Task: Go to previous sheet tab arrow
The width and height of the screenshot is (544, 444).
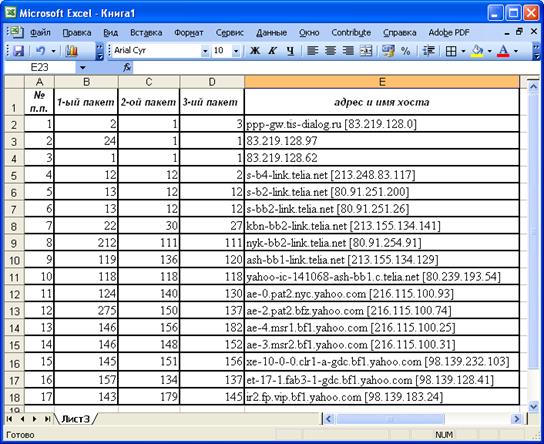Action: click(x=23, y=419)
